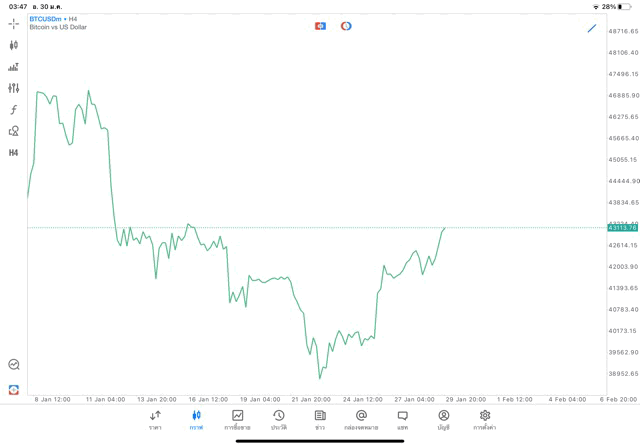The width and height of the screenshot is (640, 447).
Task: Open the shapes and objects tool
Action: coord(14,131)
